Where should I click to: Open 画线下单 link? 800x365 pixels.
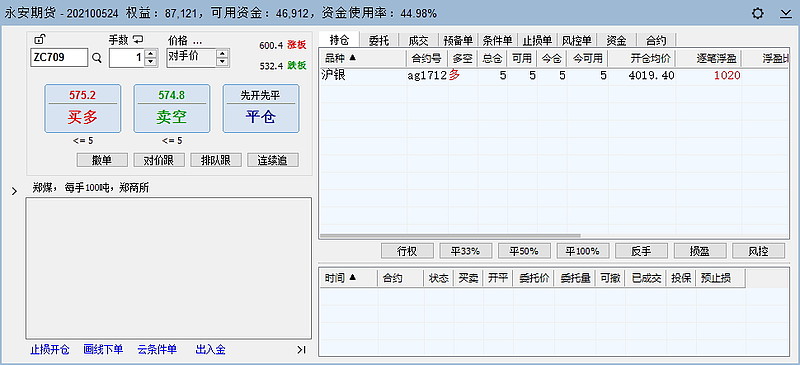tap(104, 350)
